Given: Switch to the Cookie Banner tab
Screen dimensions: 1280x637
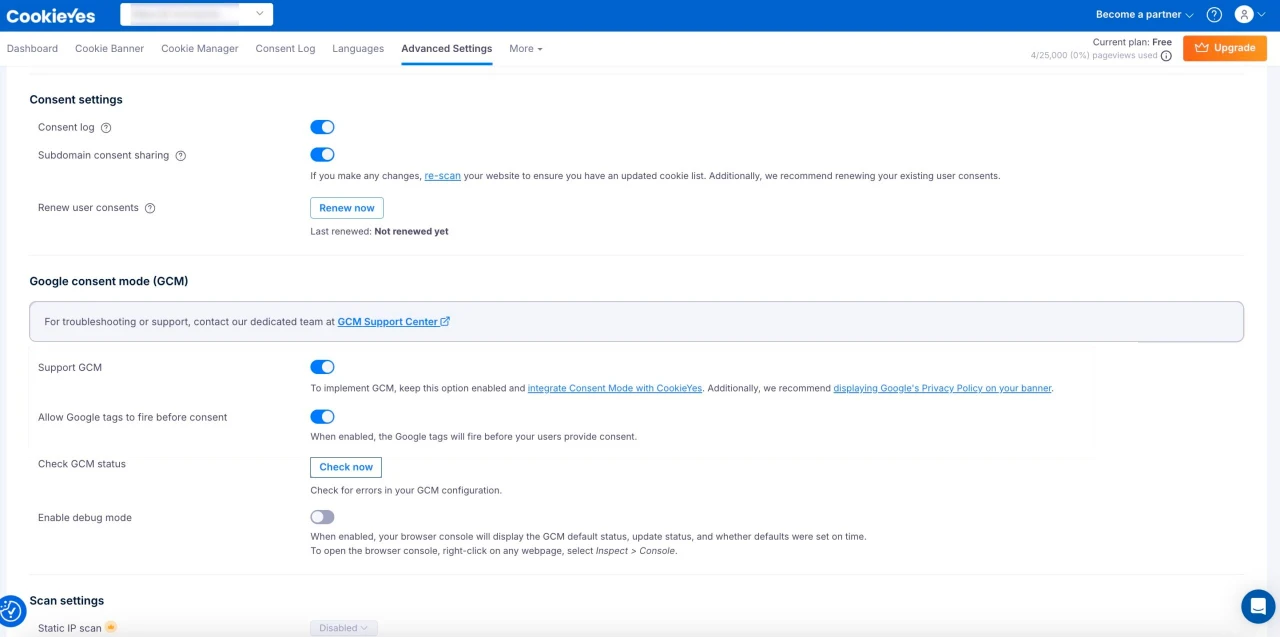Looking at the screenshot, I should point(109,48).
